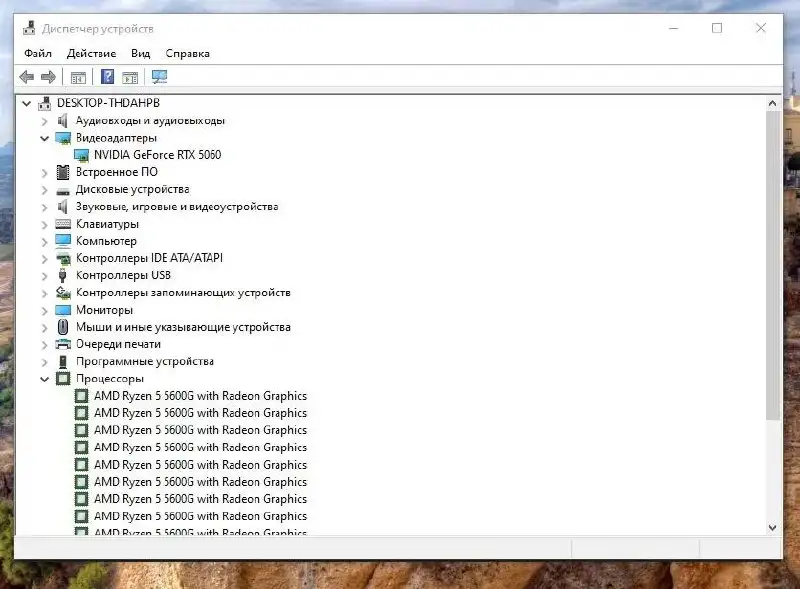Click the DESKTOP-THDAHPB computer icon
This screenshot has height=589, width=800.
click(45, 103)
